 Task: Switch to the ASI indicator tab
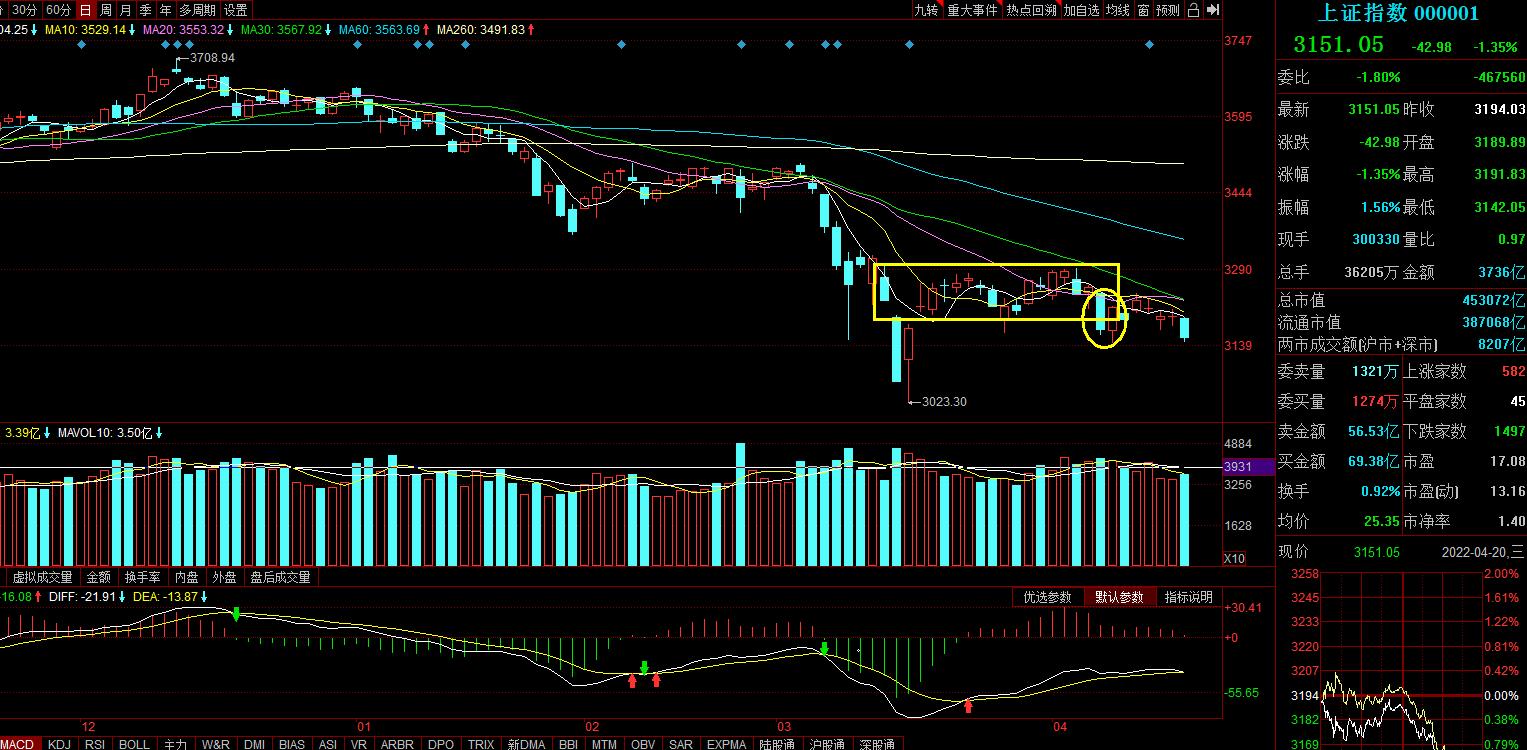[x=327, y=744]
